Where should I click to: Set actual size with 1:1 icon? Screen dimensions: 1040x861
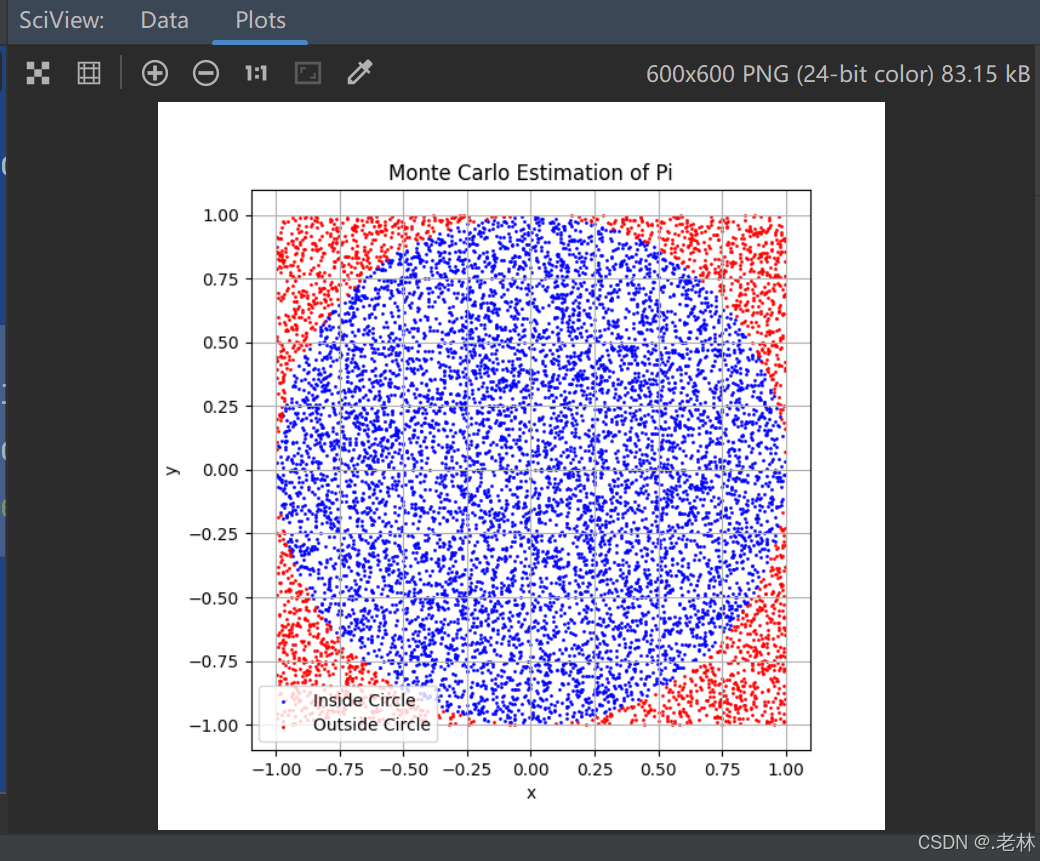pos(256,73)
